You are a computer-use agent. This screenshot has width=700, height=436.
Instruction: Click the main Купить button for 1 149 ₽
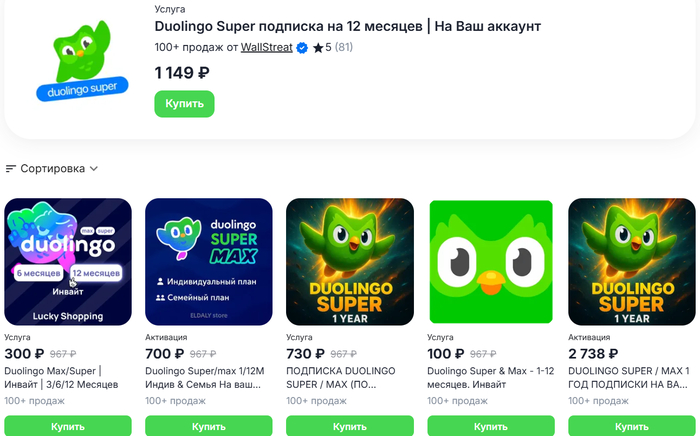[x=184, y=104]
